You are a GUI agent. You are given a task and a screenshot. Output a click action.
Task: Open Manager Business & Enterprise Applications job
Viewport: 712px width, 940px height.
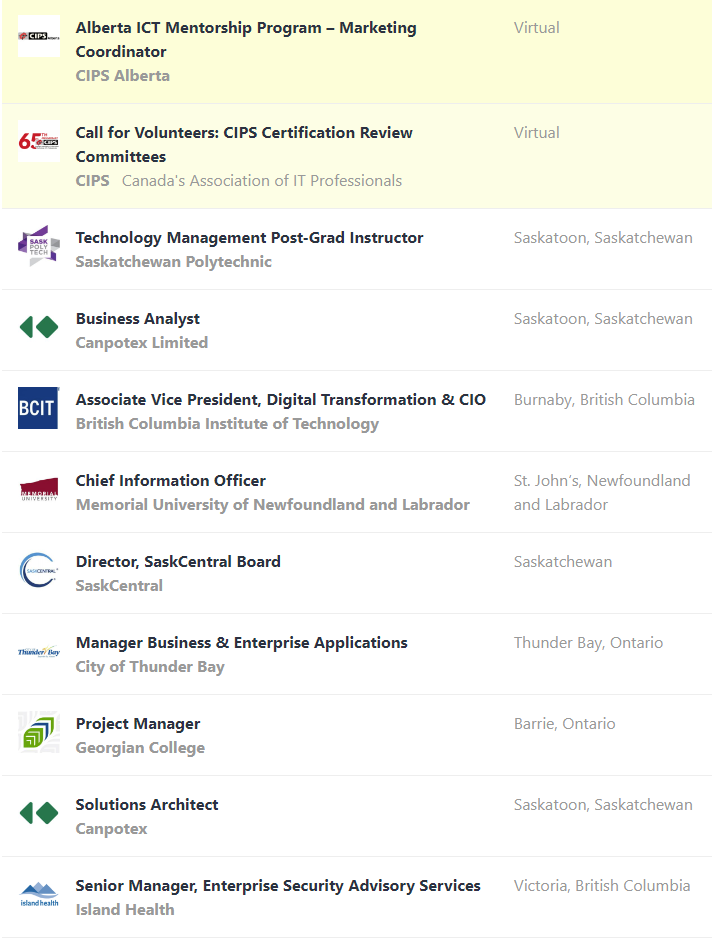coord(242,643)
